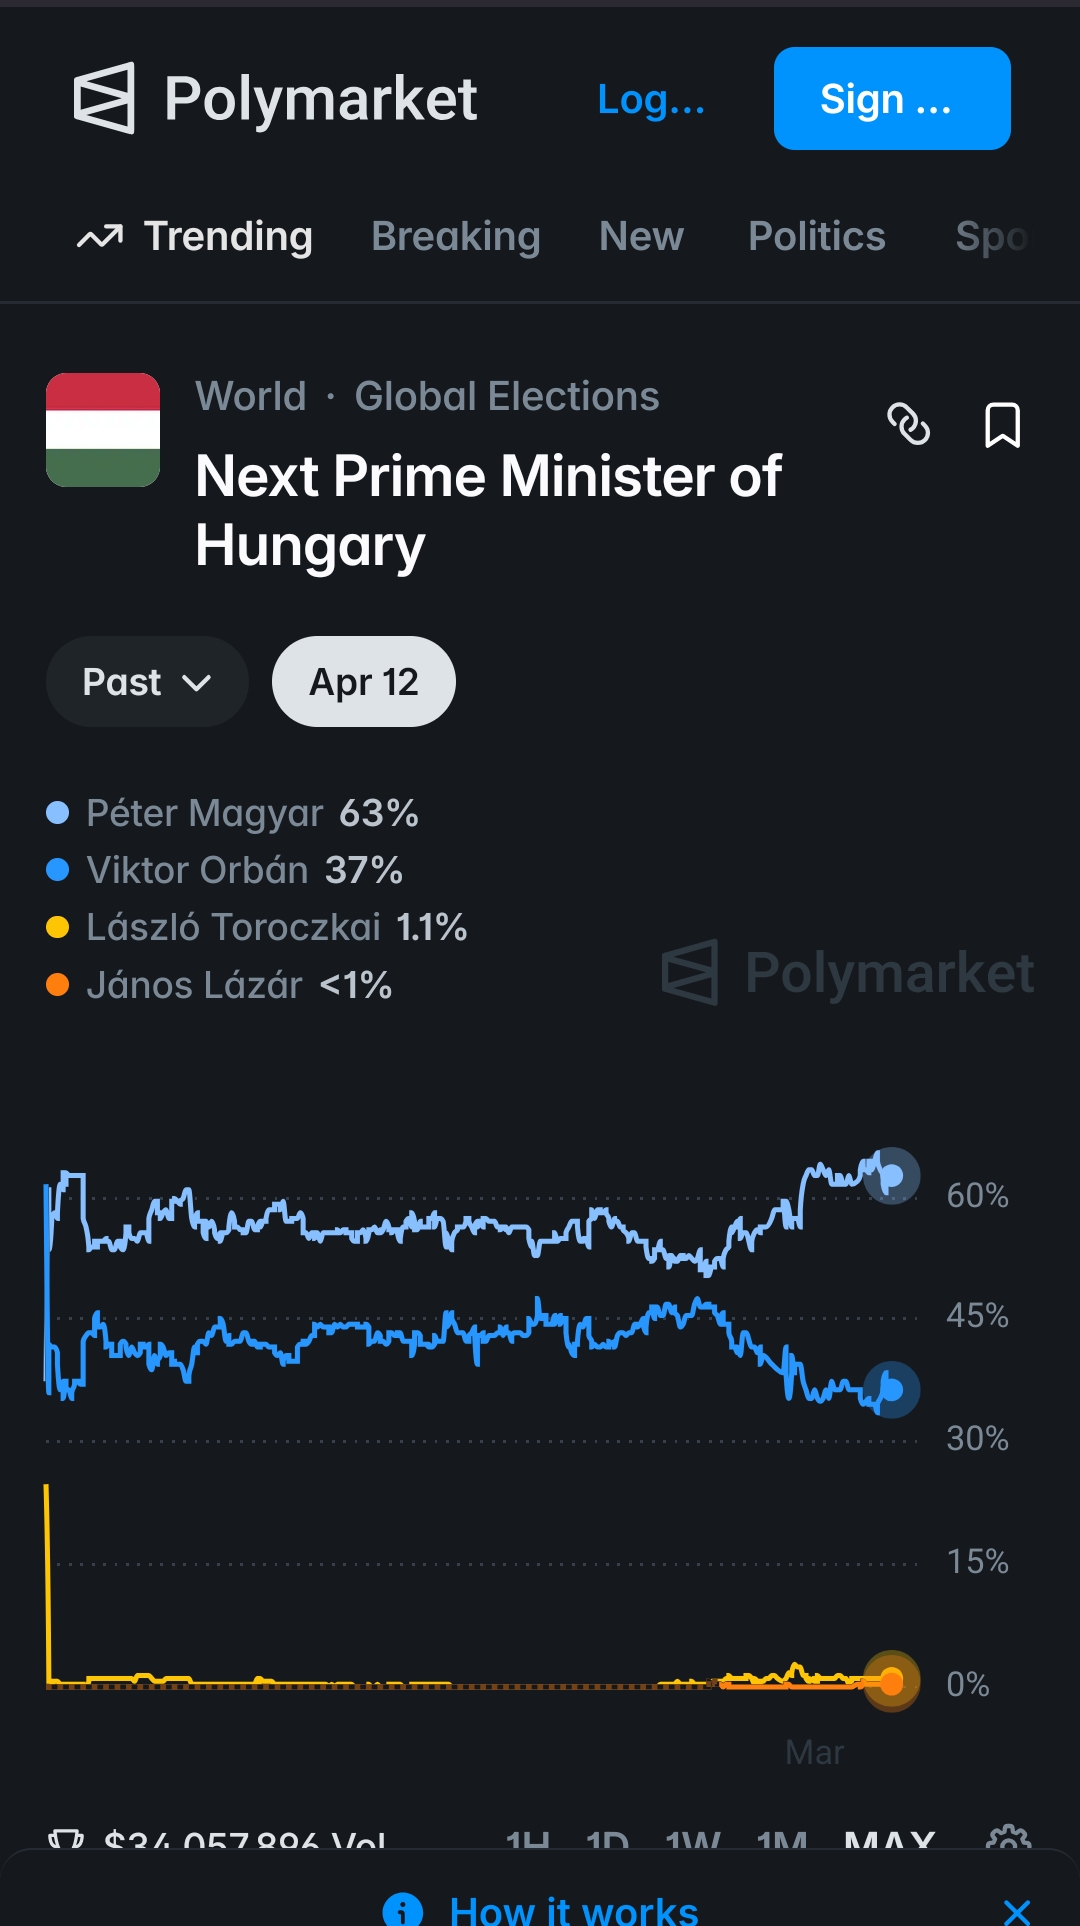
Task: Click the Sign up button
Action: click(892, 98)
